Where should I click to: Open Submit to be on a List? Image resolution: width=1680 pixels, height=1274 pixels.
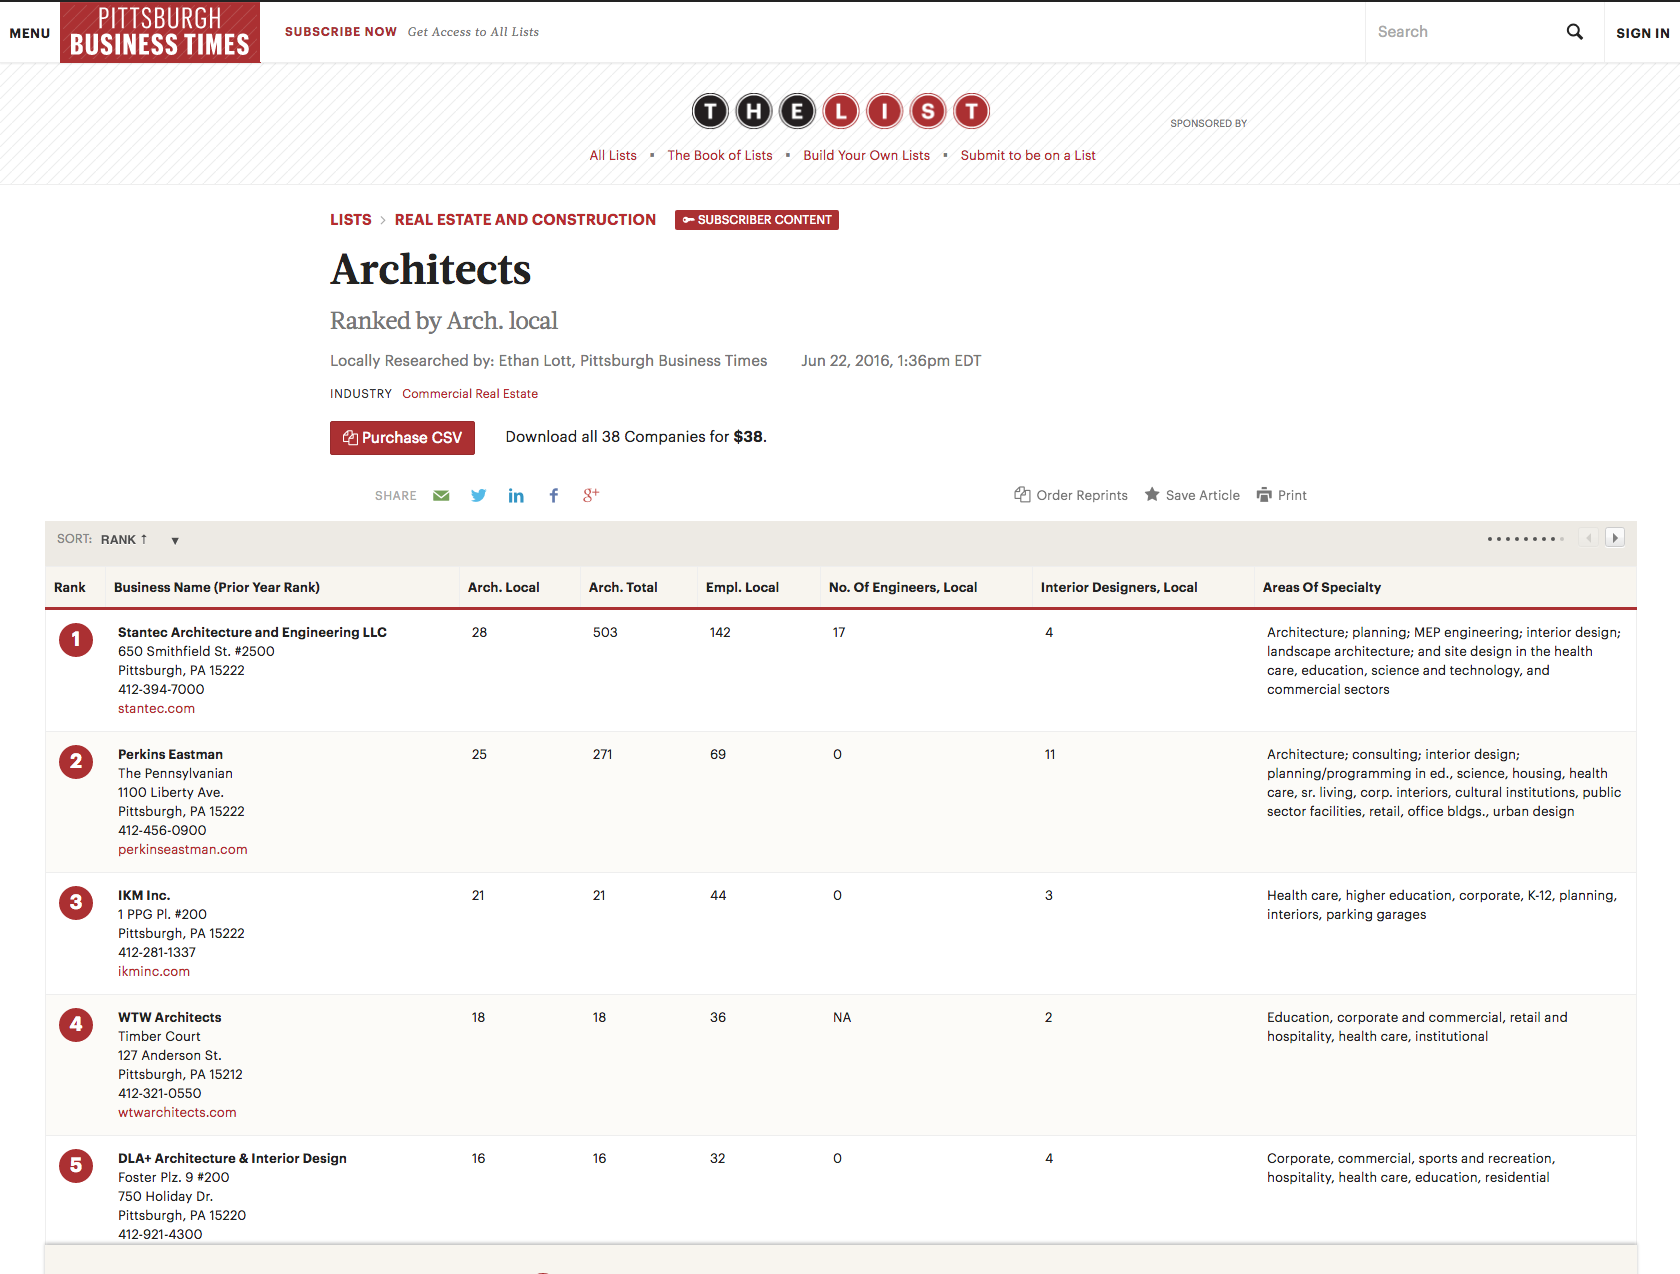[1028, 155]
